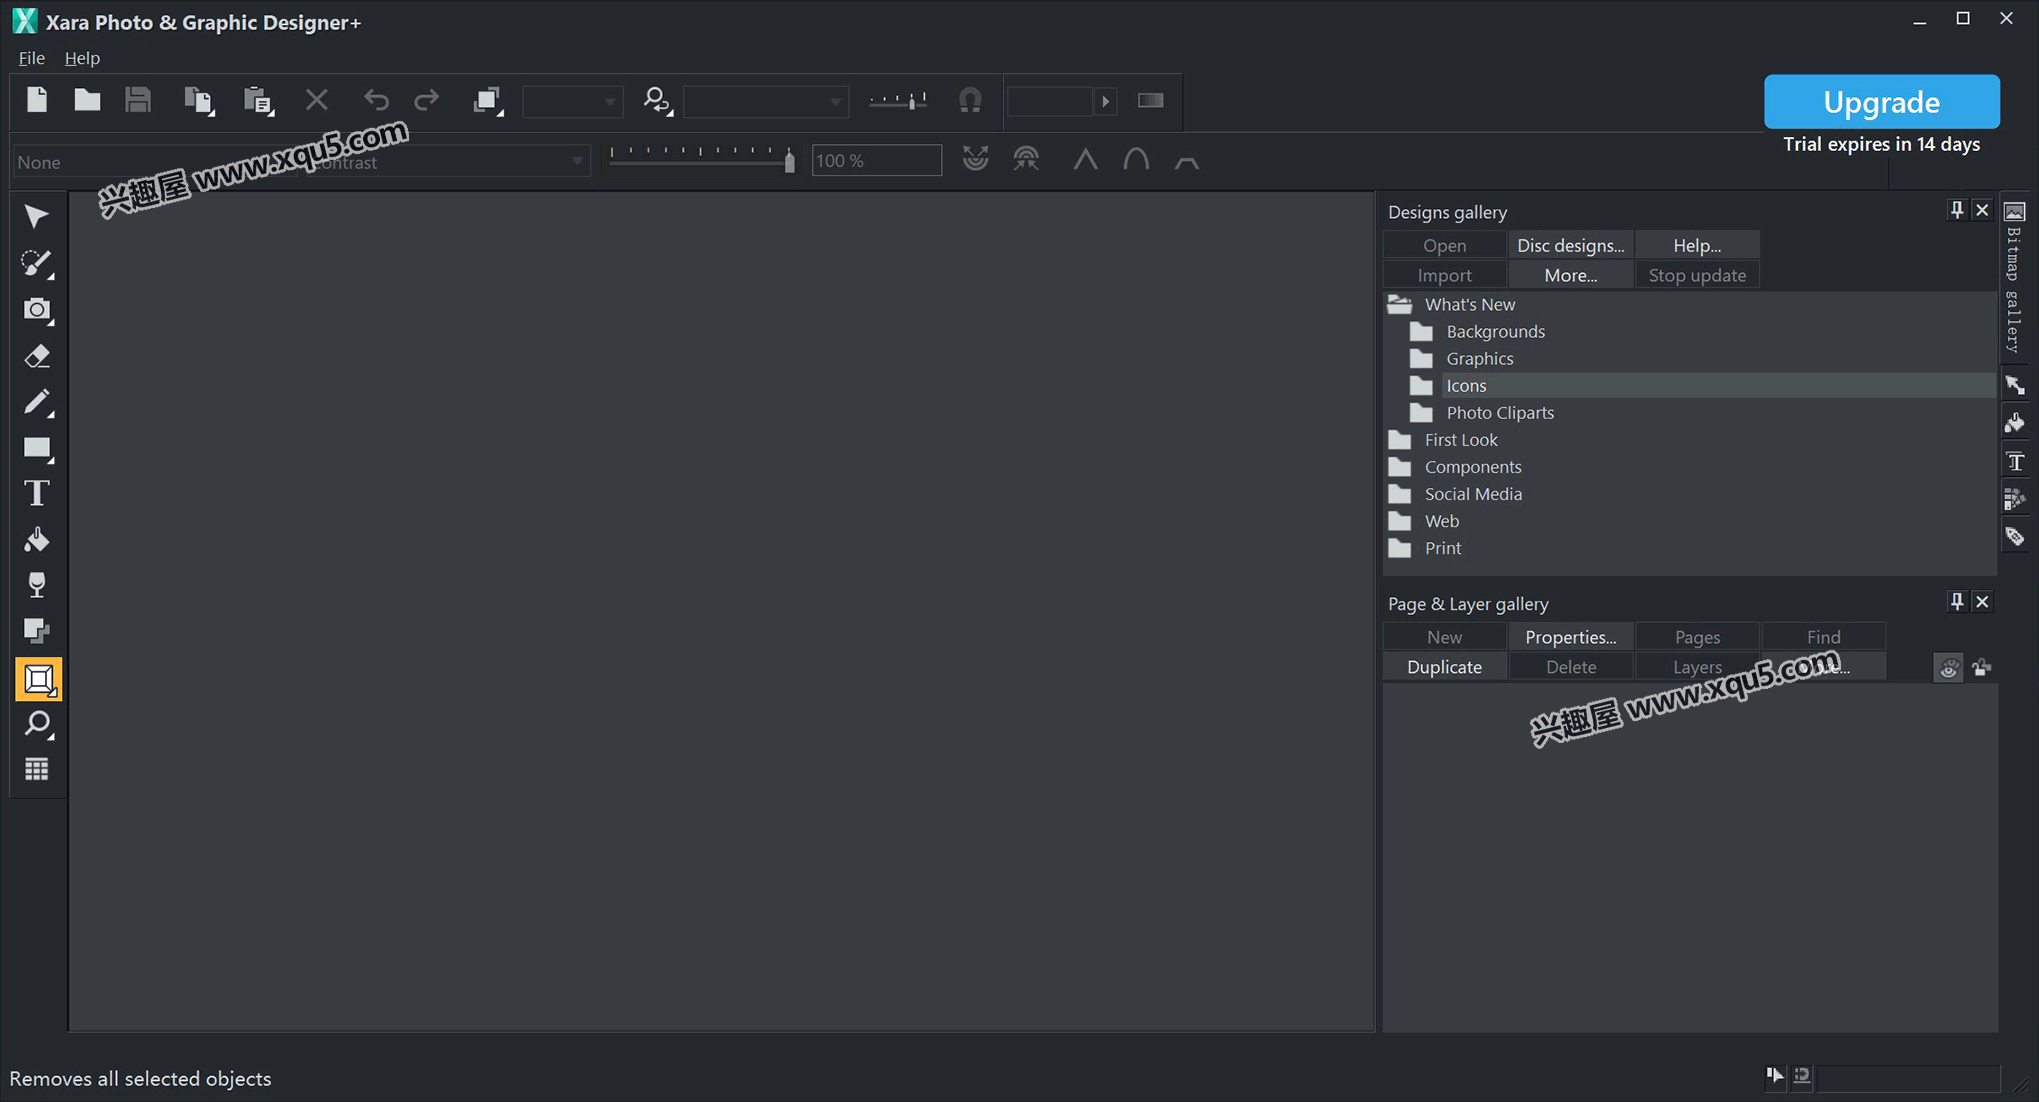
Task: Click the Disc designs... button
Action: click(x=1570, y=245)
